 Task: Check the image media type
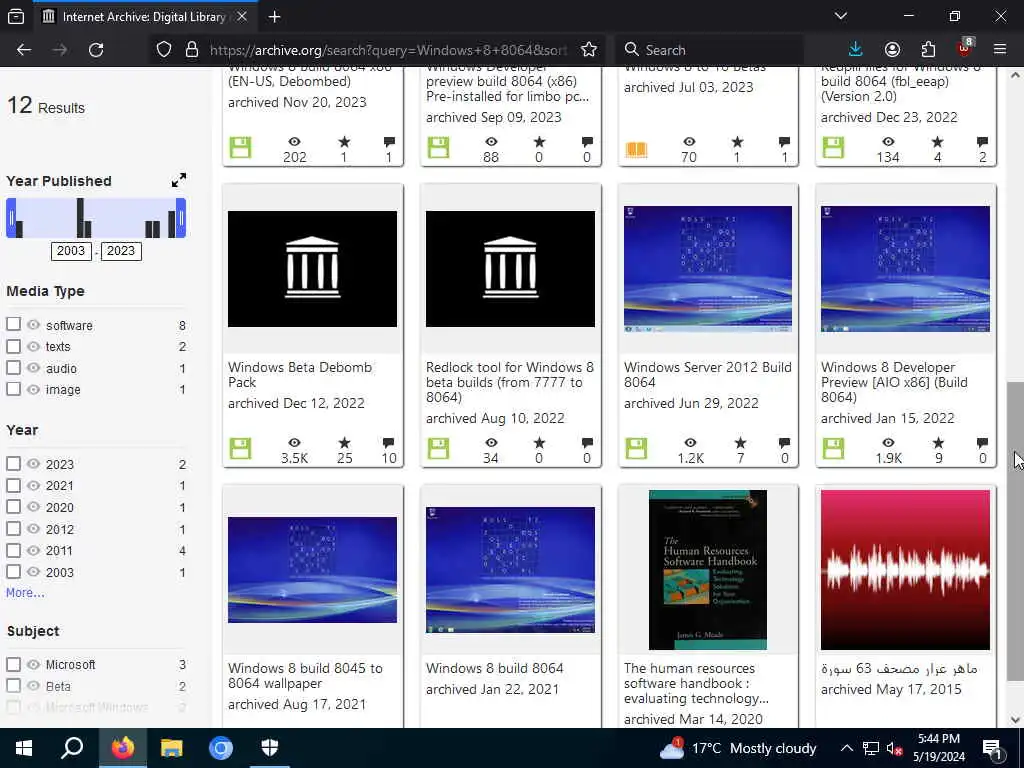[x=13, y=389]
